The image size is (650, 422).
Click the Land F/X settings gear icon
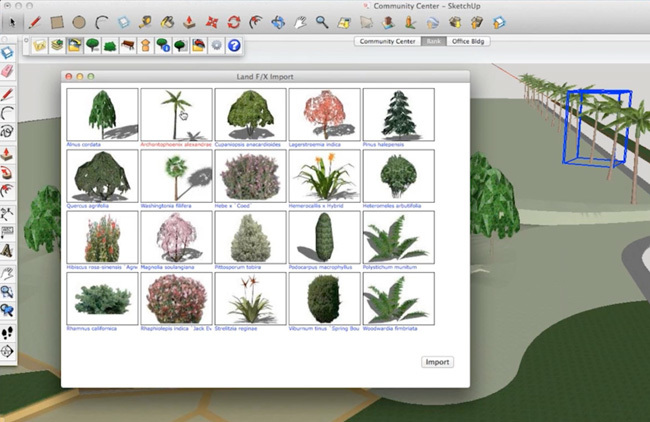point(216,45)
